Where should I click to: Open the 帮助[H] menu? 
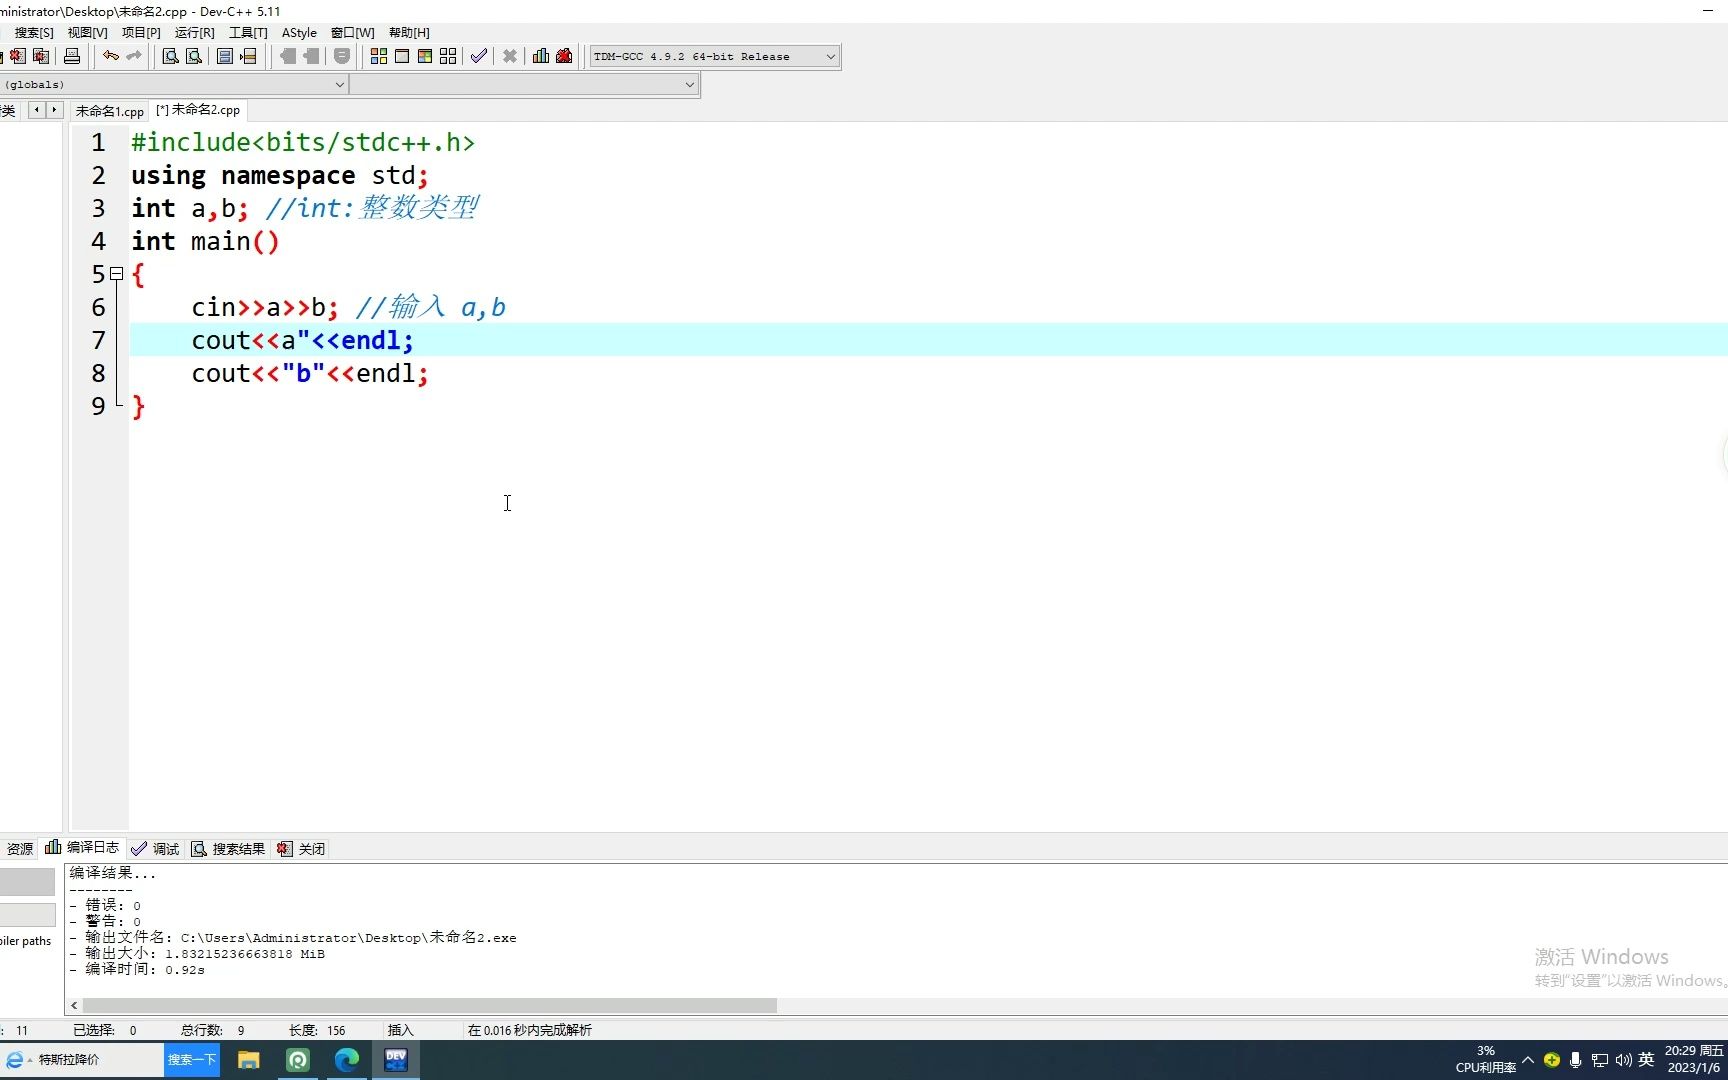pos(409,33)
